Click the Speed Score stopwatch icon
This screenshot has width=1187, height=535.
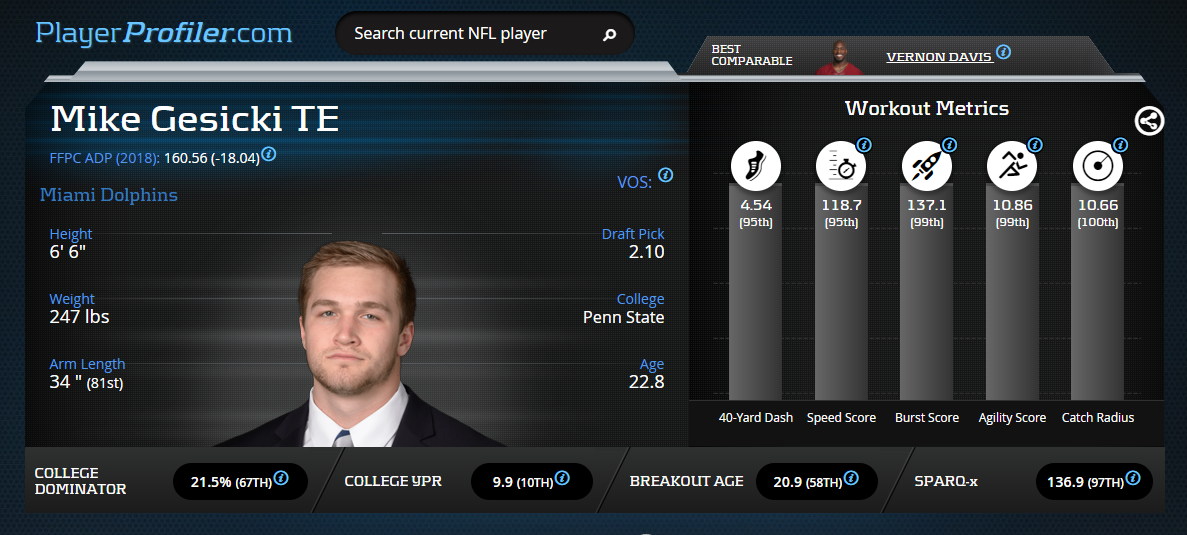(841, 166)
